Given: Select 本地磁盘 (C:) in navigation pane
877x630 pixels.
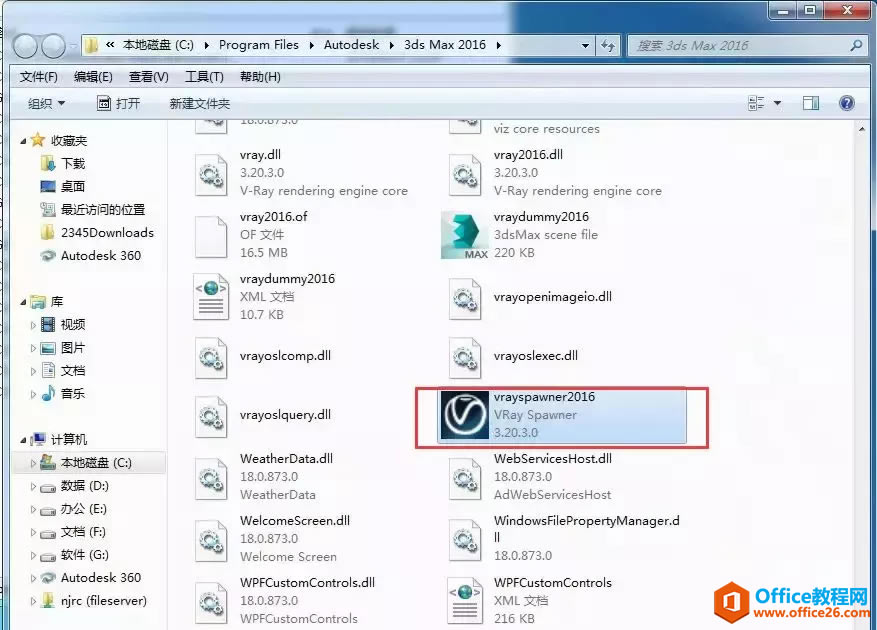Looking at the screenshot, I should 96,463.
